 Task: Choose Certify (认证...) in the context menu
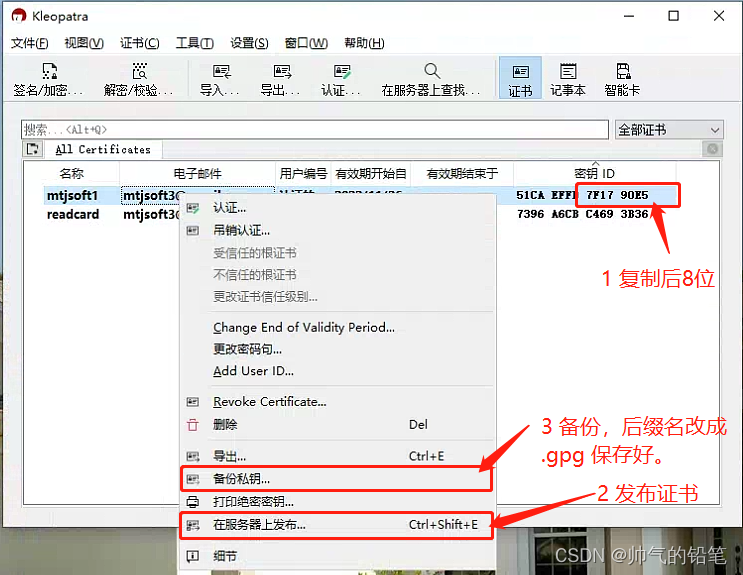tap(337, 208)
